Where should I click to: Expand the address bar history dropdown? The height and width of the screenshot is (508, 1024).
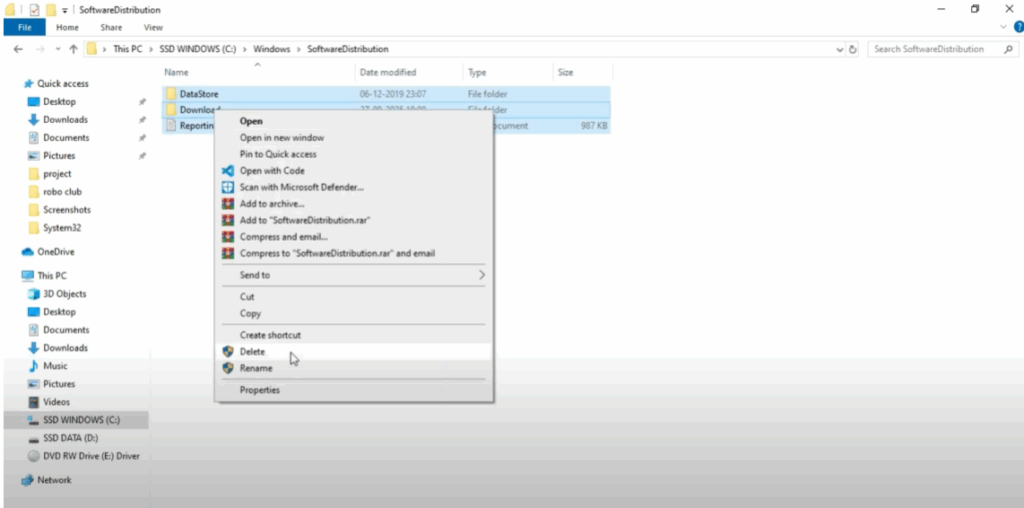840,49
